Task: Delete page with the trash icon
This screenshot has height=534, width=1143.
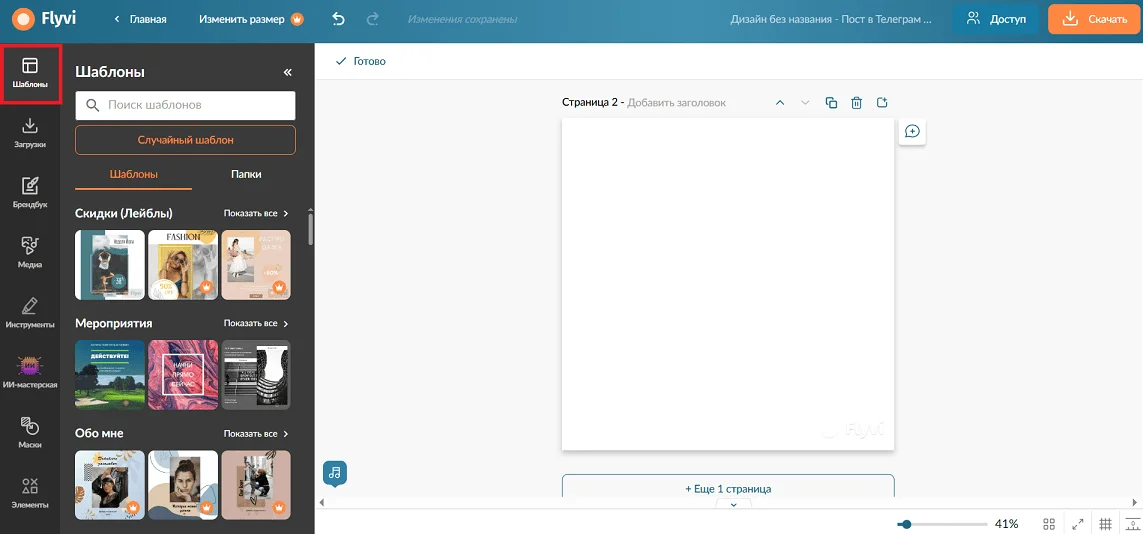Action: click(x=857, y=103)
